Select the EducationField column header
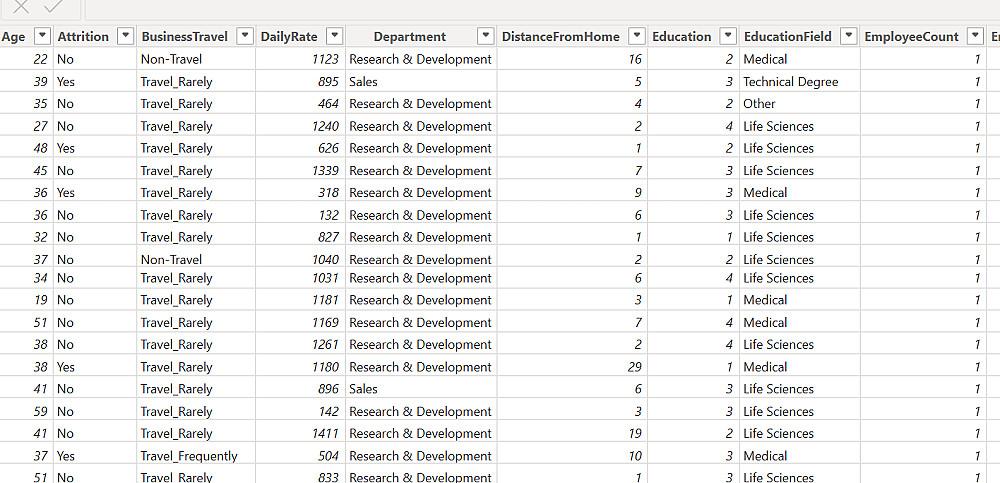1000x483 pixels. pos(787,37)
